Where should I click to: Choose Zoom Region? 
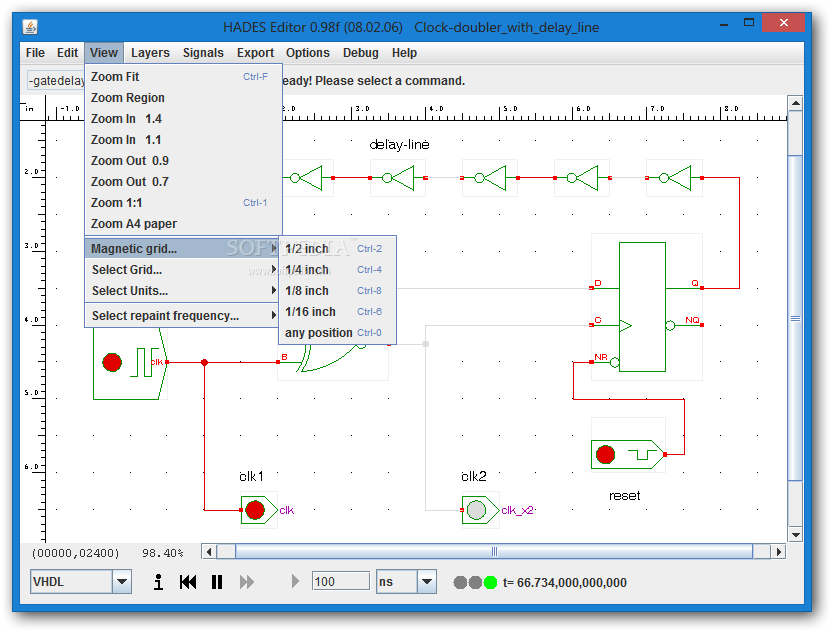[183, 98]
